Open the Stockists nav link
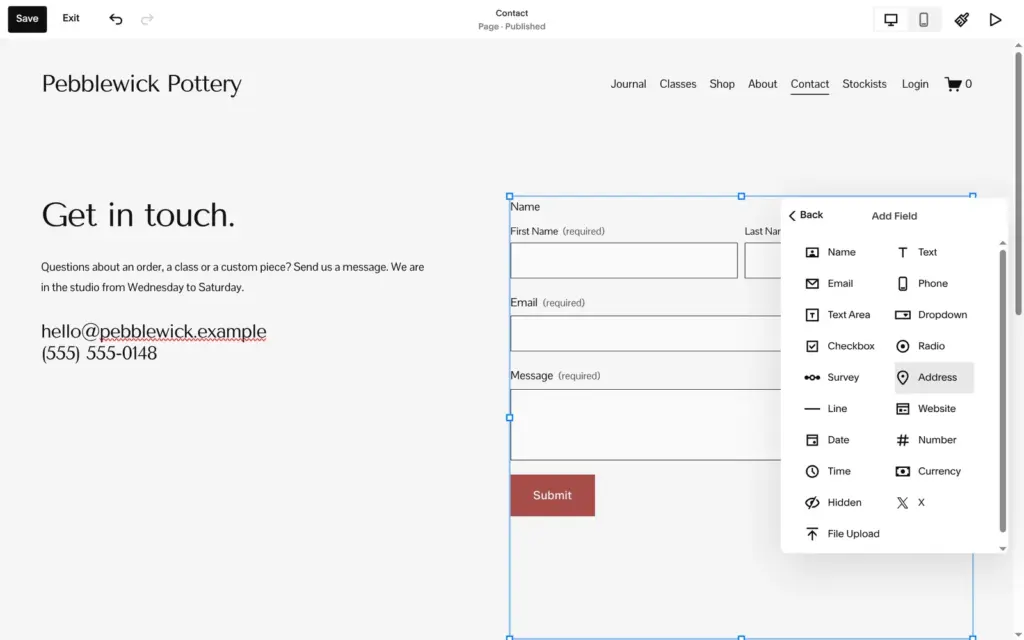1024x640 pixels. 864,84
